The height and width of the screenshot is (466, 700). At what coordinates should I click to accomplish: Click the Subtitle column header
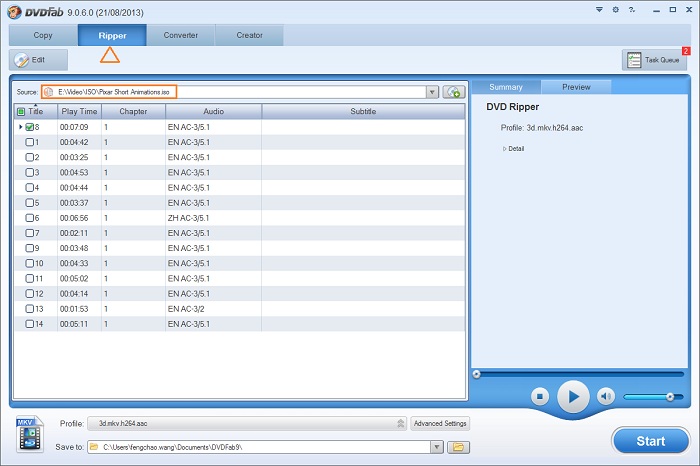pyautogui.click(x=363, y=112)
